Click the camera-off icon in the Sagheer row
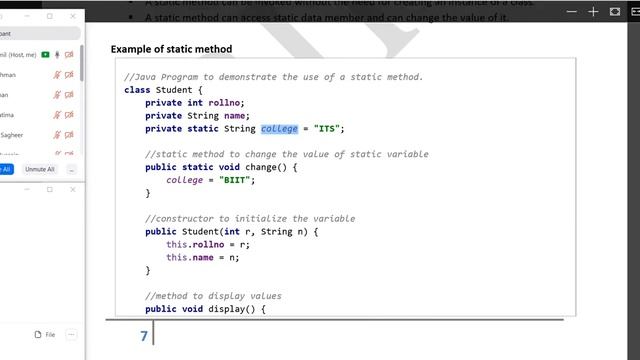The height and width of the screenshot is (360, 640). click(69, 135)
